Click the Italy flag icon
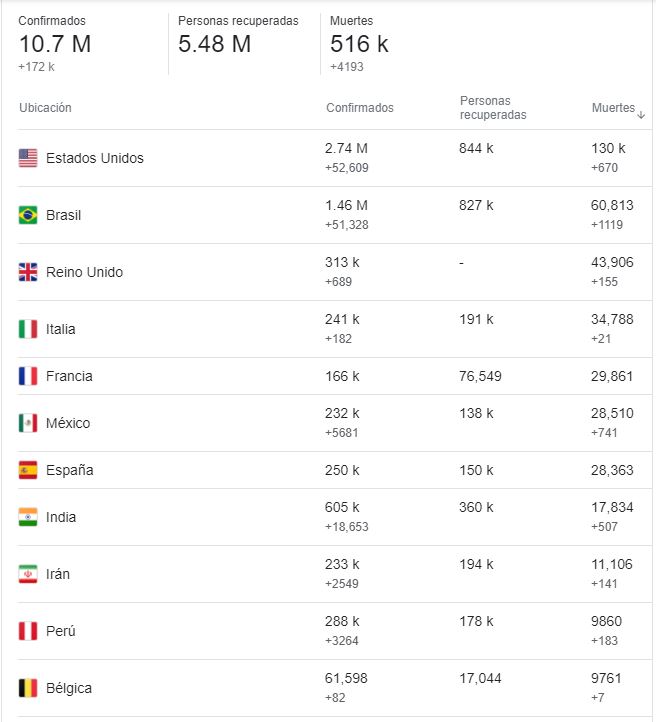 [28, 329]
